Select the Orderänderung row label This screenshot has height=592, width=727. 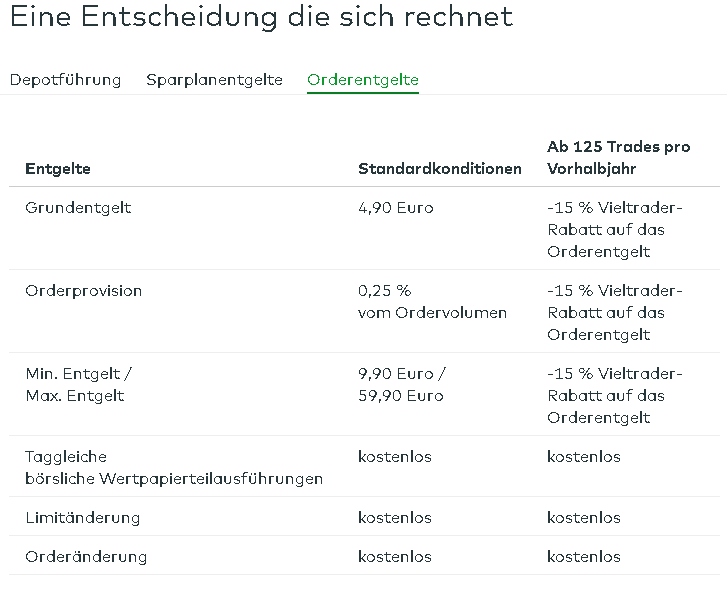86,557
